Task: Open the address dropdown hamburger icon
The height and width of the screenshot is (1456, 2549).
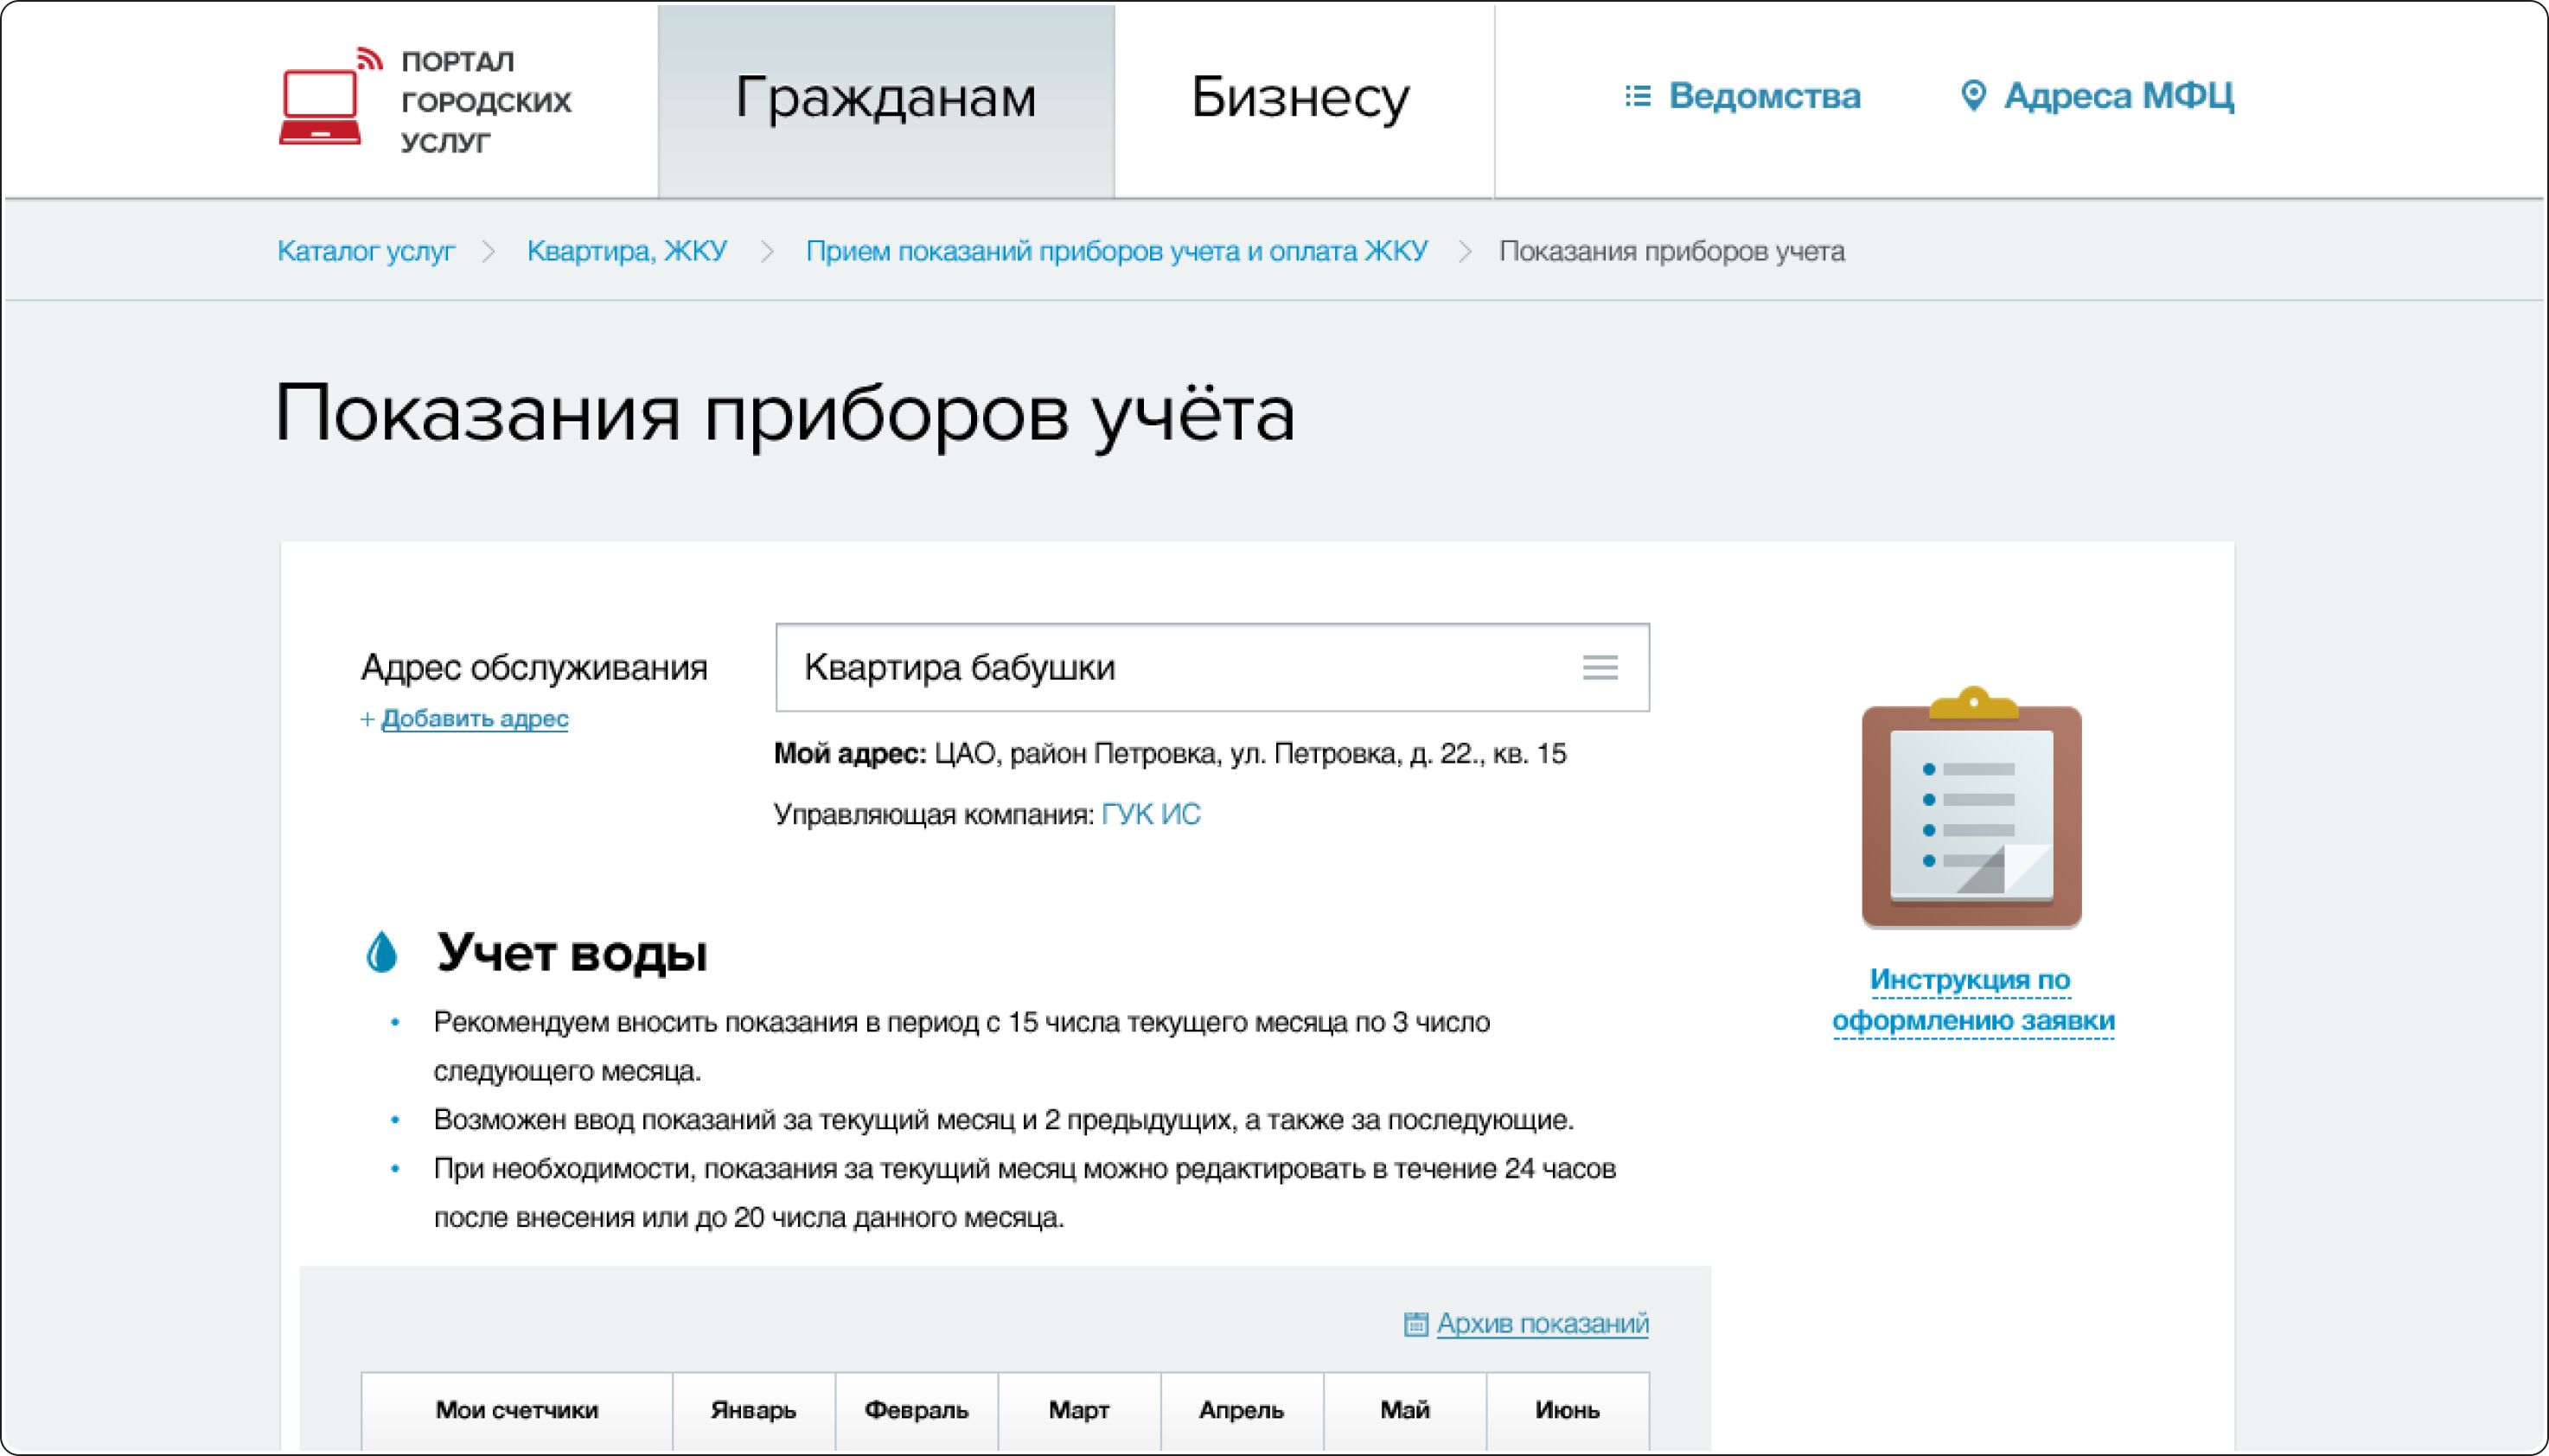Action: click(1600, 667)
